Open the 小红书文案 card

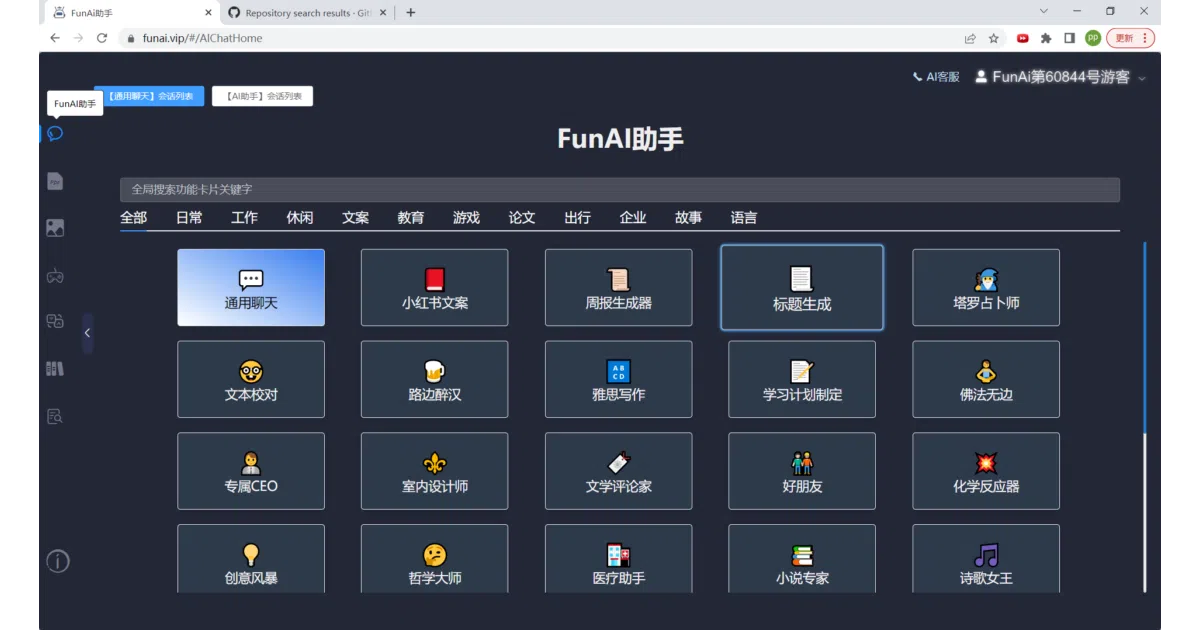434,288
